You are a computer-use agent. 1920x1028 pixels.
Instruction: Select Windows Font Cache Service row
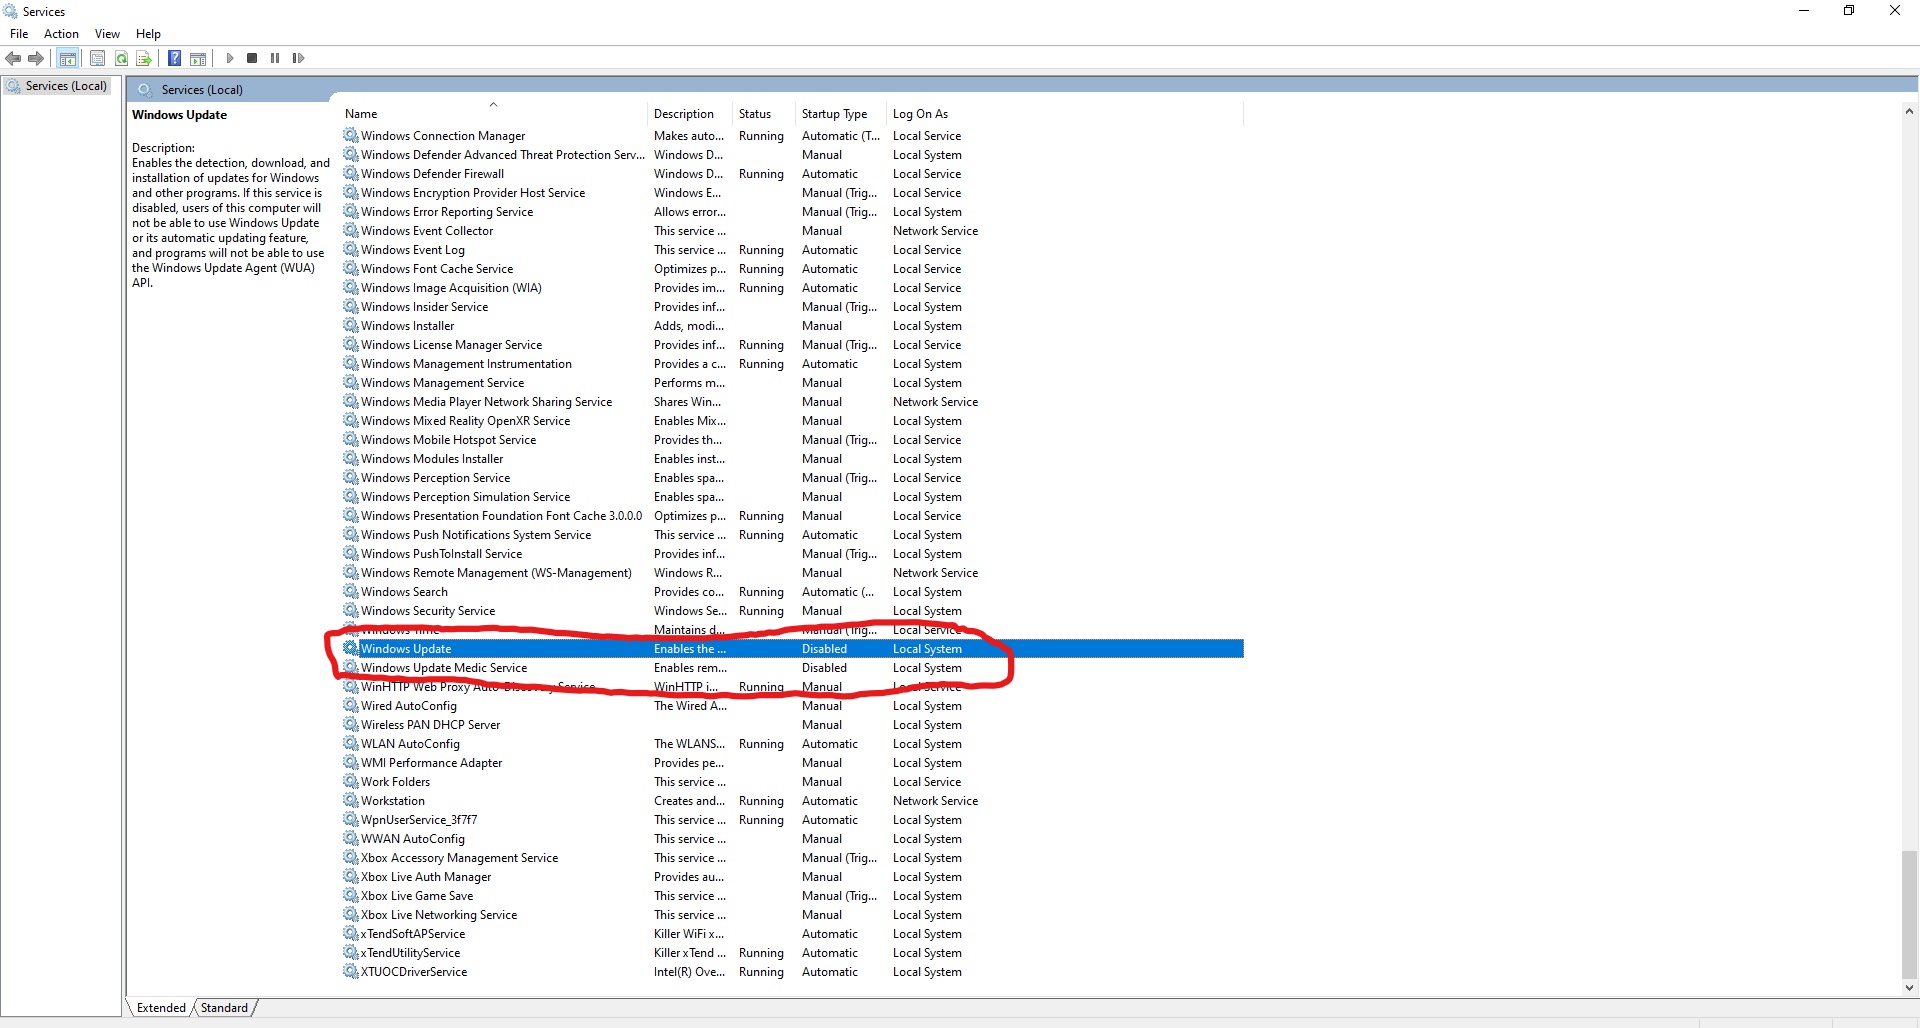point(792,268)
